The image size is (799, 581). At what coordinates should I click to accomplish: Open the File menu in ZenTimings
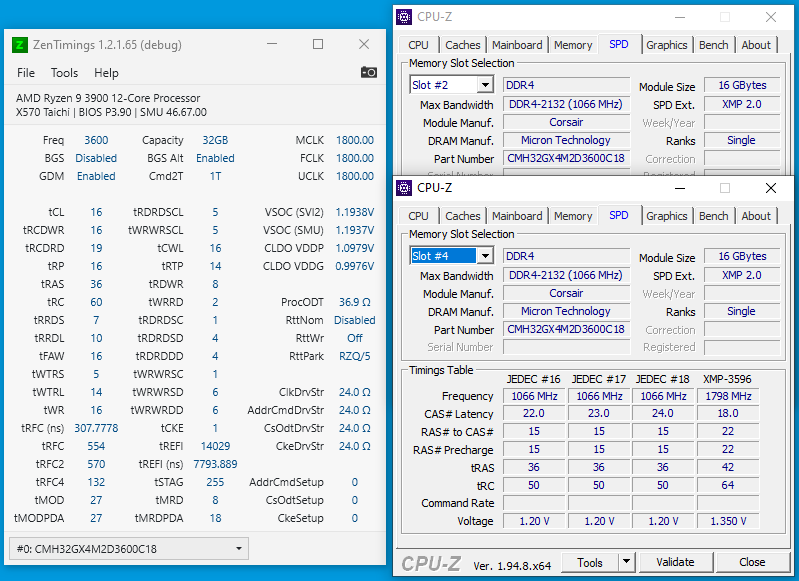point(26,73)
